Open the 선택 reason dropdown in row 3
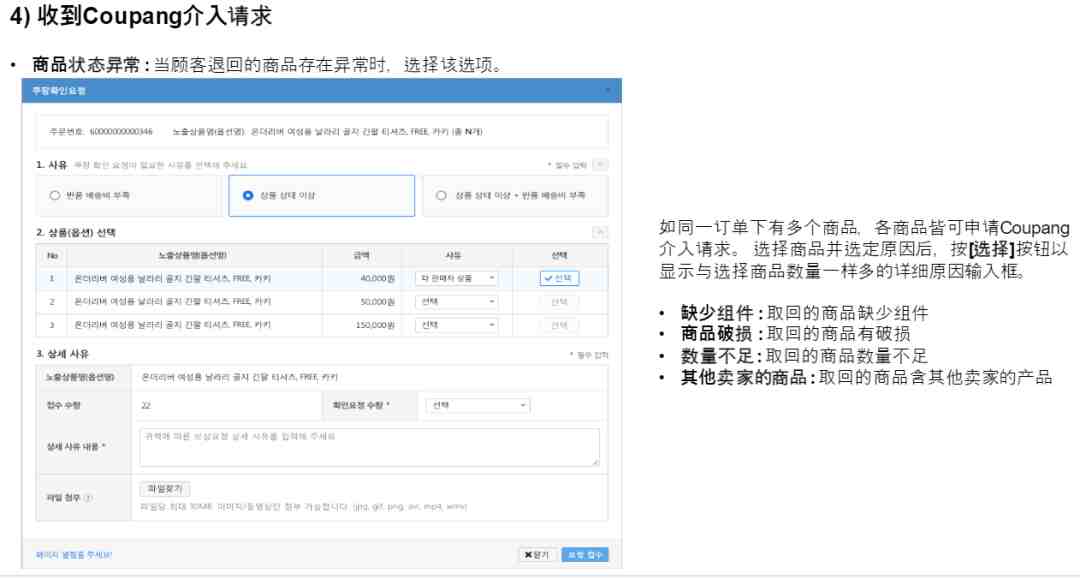Screen dimensions: 1080x579 [x=456, y=324]
